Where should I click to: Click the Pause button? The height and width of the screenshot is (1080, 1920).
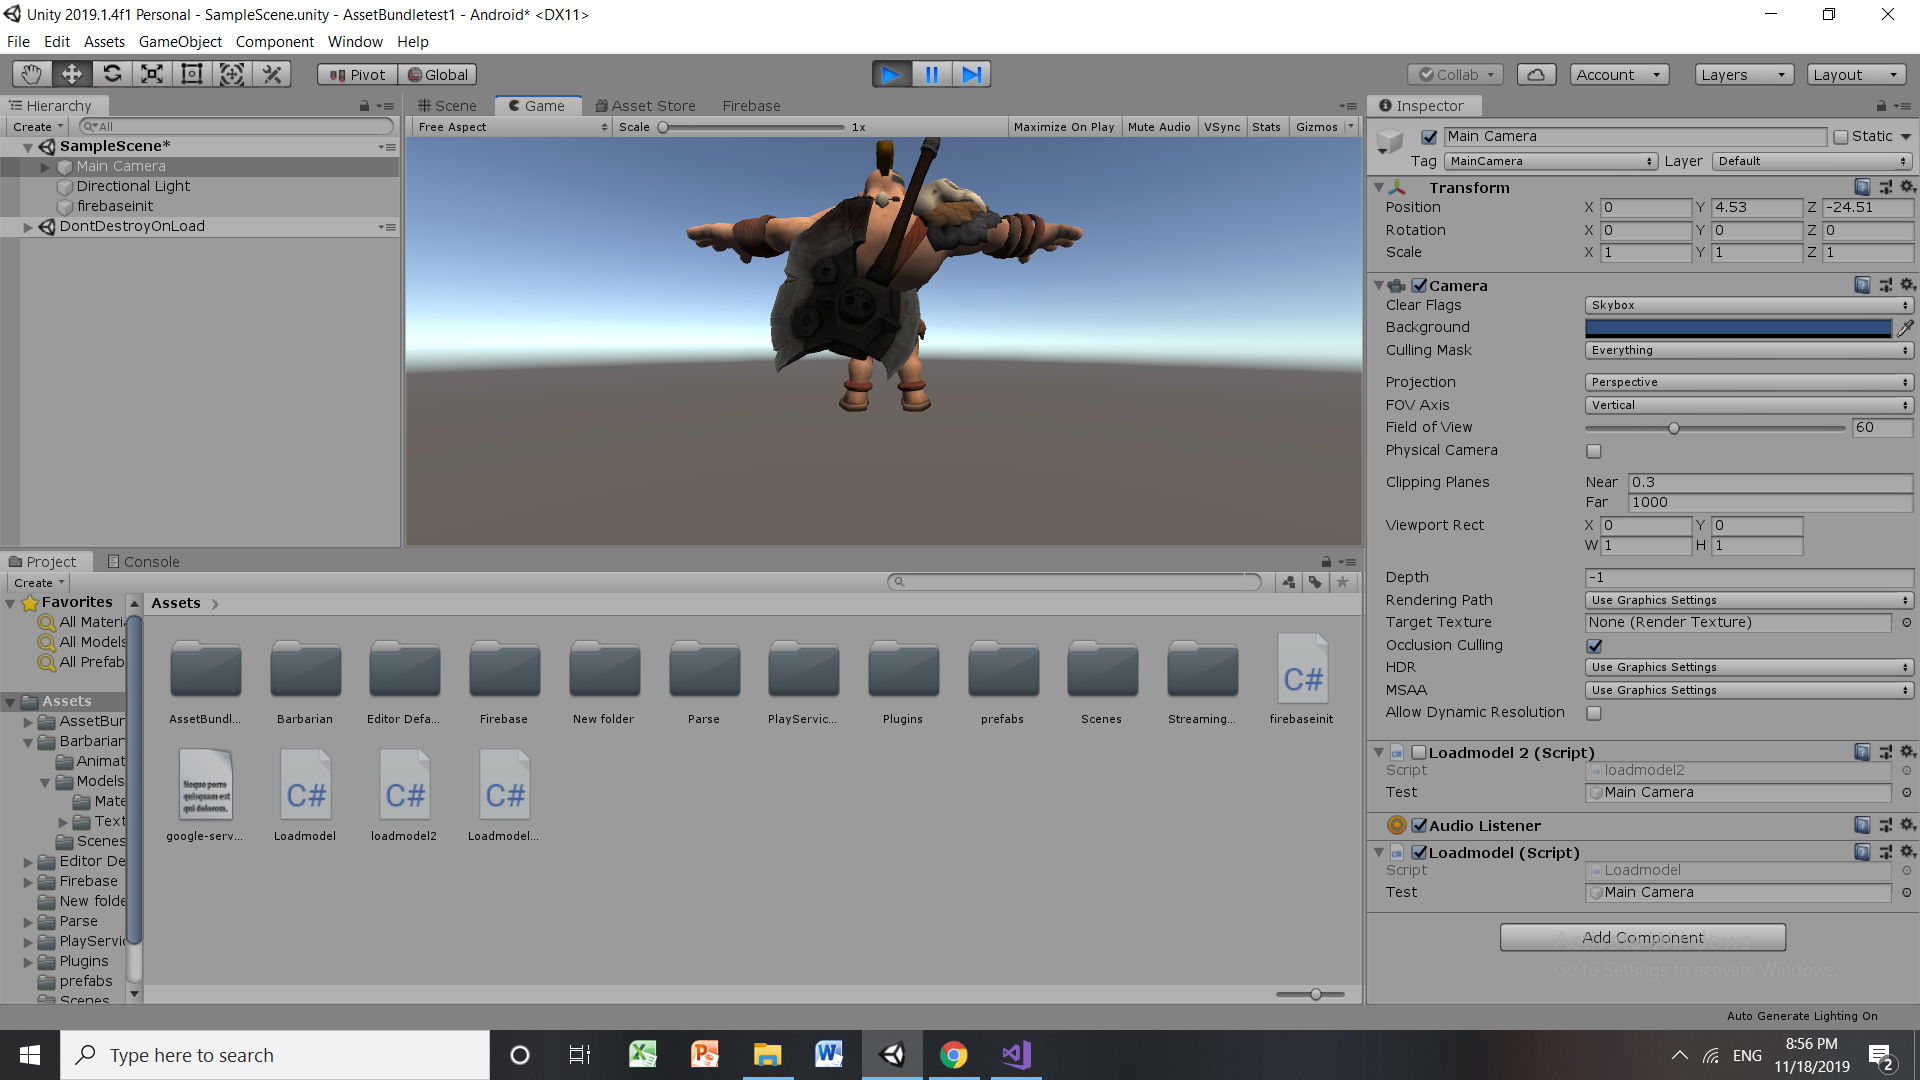pyautogui.click(x=931, y=74)
